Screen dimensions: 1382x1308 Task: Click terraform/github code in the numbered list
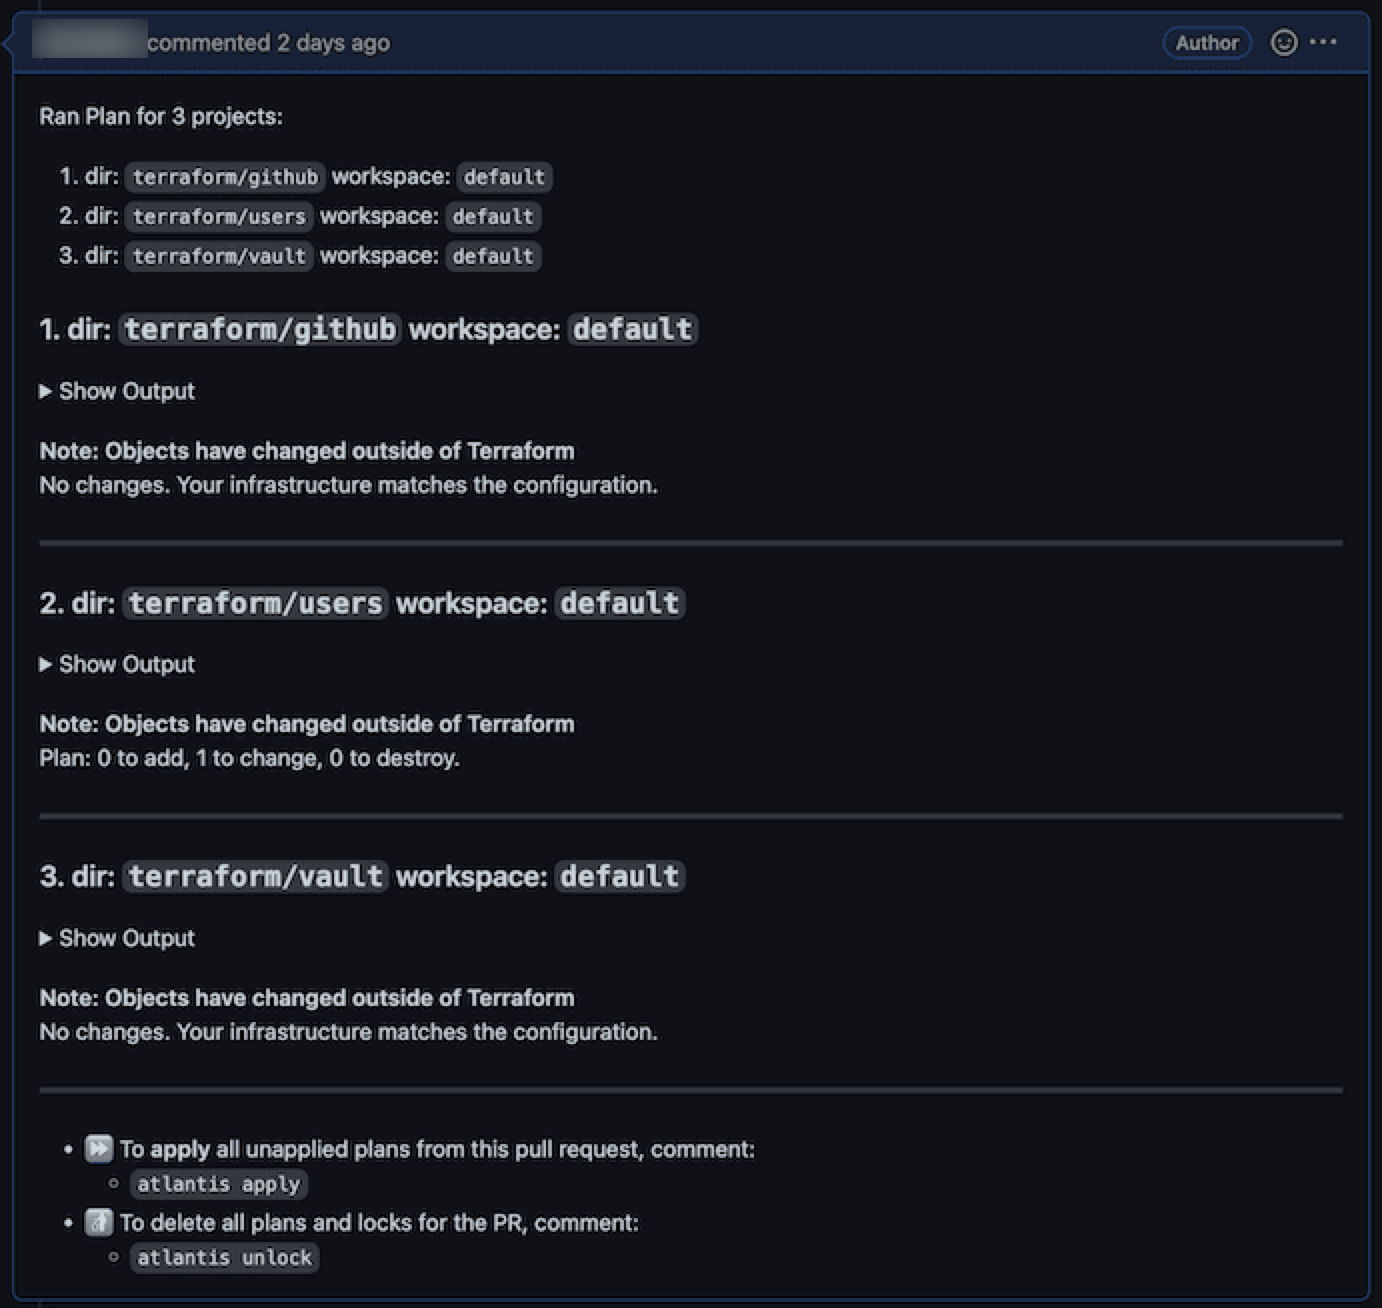click(225, 177)
